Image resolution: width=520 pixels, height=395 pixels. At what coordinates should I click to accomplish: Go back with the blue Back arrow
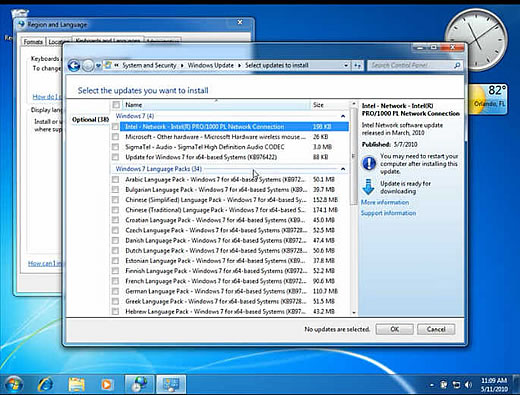(74, 66)
